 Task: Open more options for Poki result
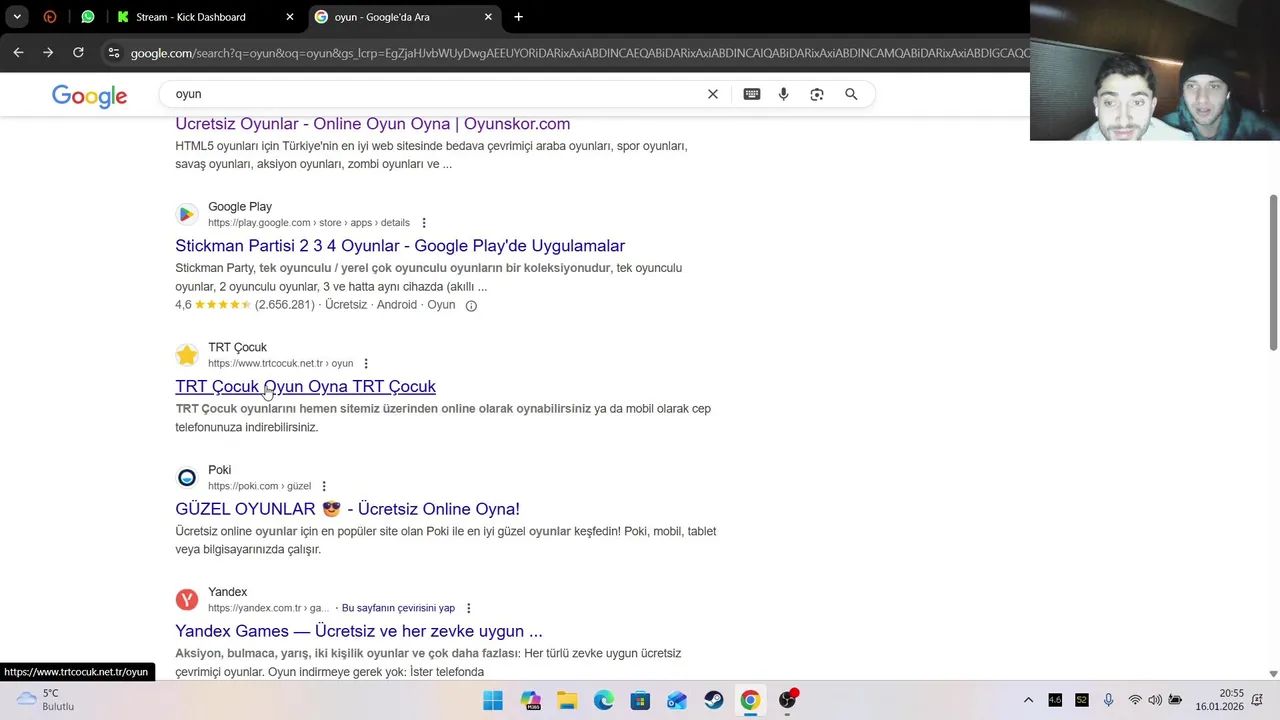click(x=324, y=487)
